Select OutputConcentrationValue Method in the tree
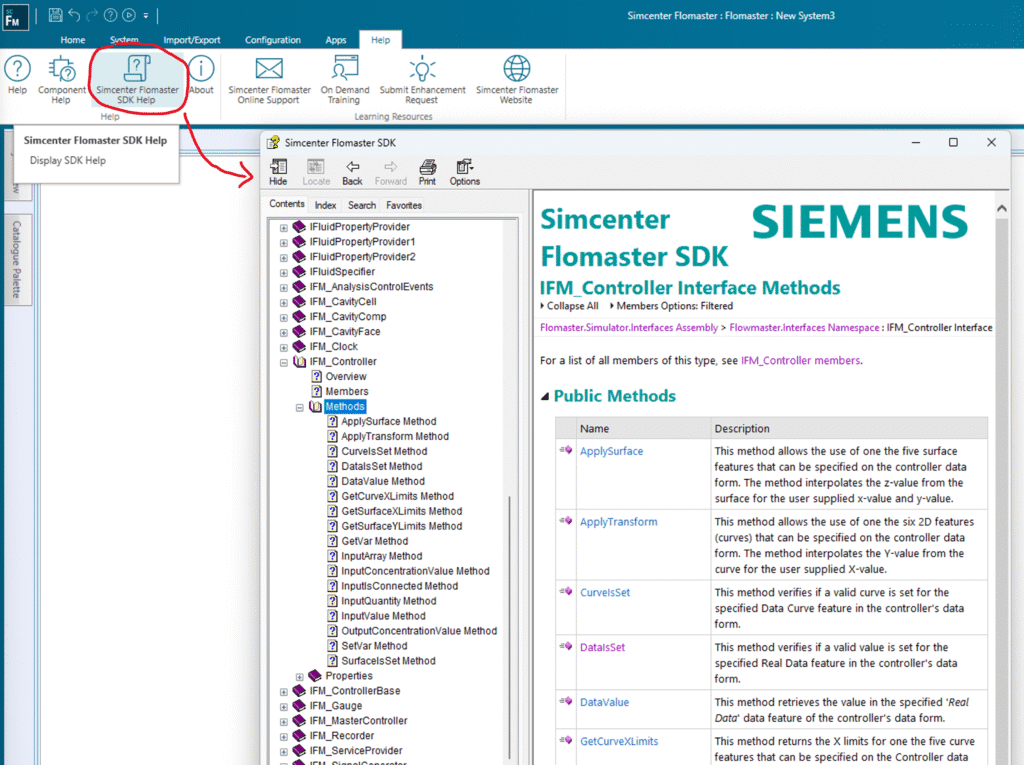 (419, 631)
